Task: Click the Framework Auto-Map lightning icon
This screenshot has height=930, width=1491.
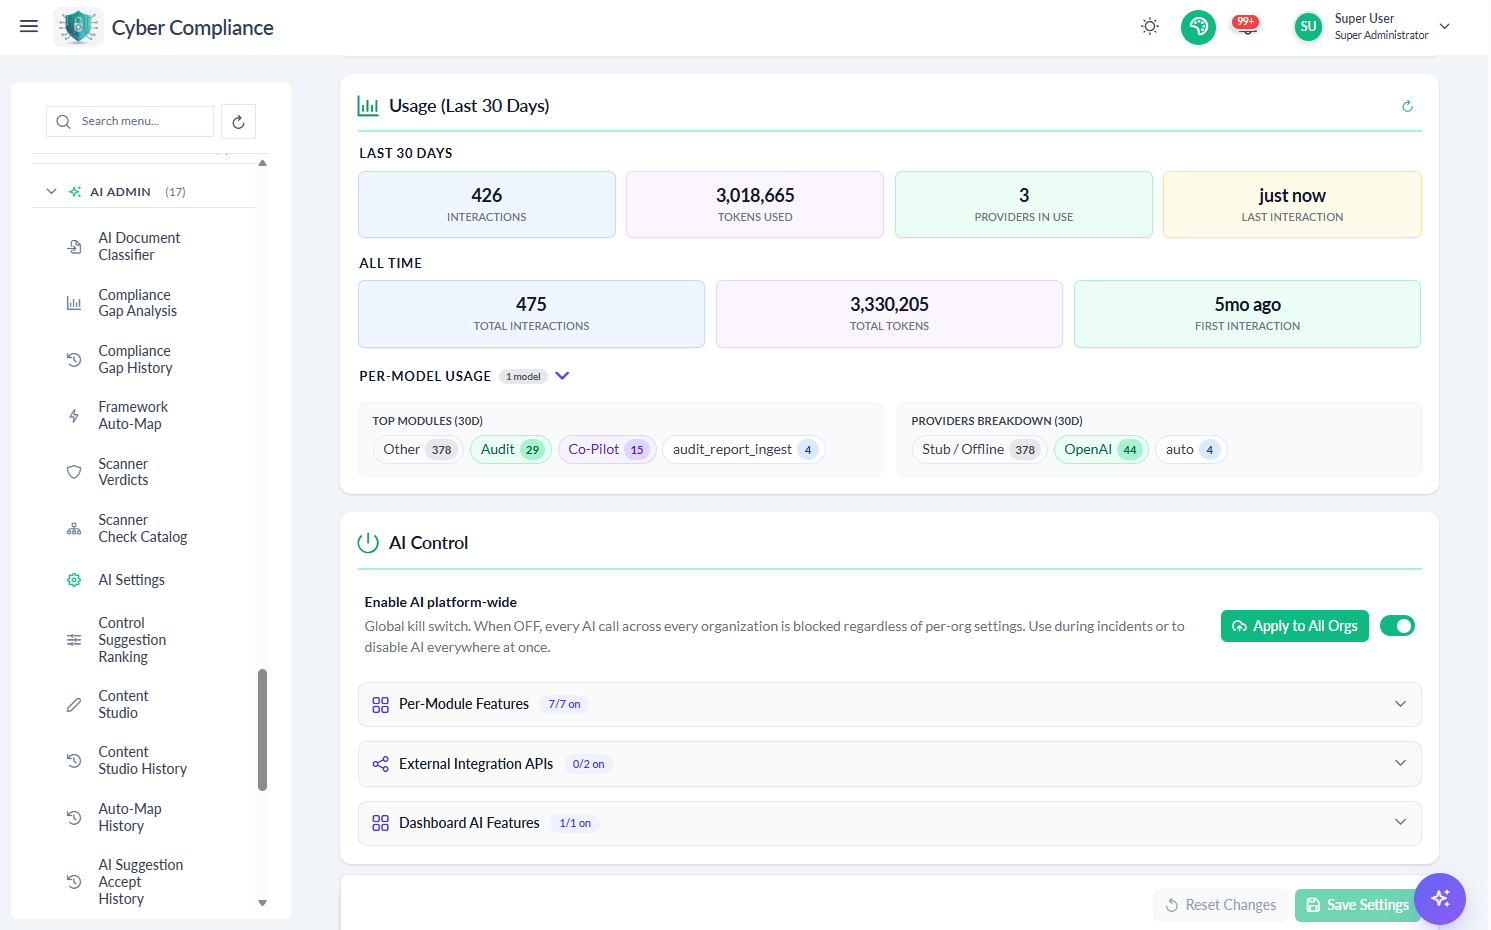Action: click(74, 416)
